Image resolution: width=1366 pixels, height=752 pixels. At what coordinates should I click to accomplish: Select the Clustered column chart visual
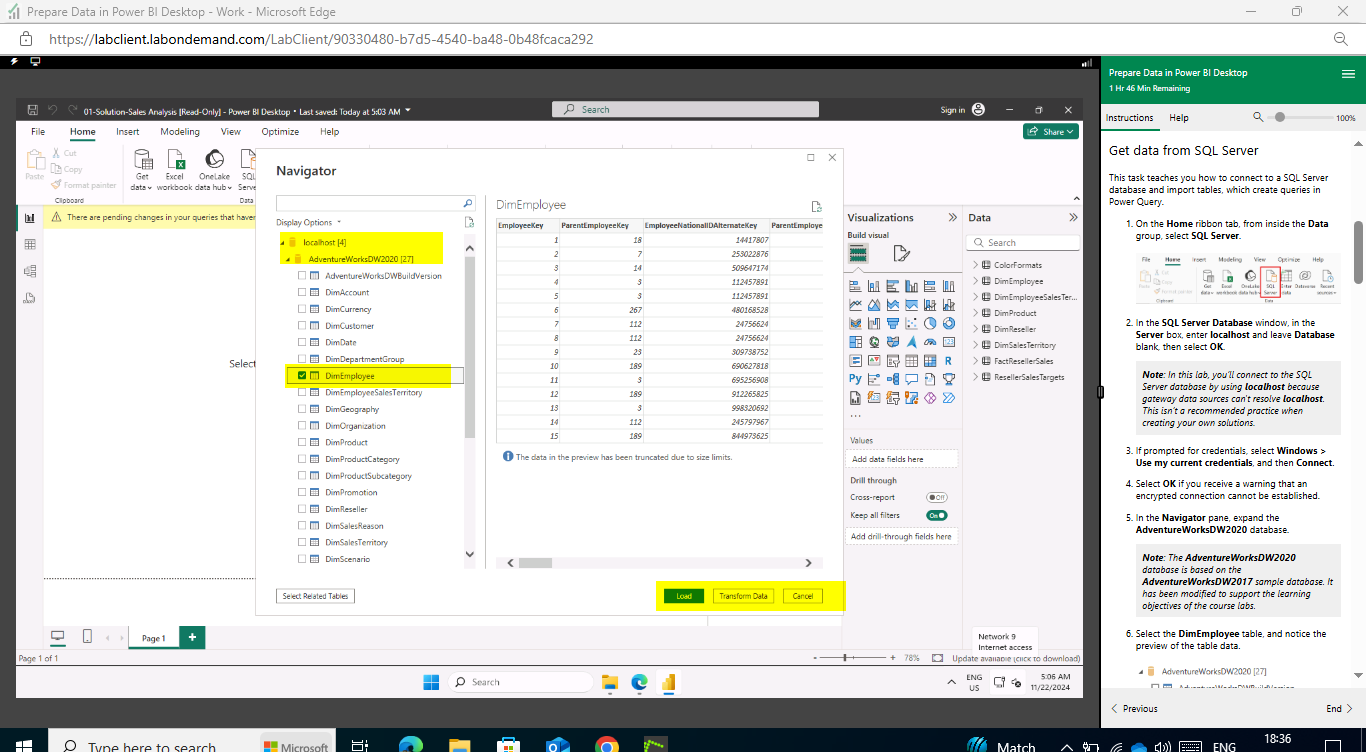point(911,286)
